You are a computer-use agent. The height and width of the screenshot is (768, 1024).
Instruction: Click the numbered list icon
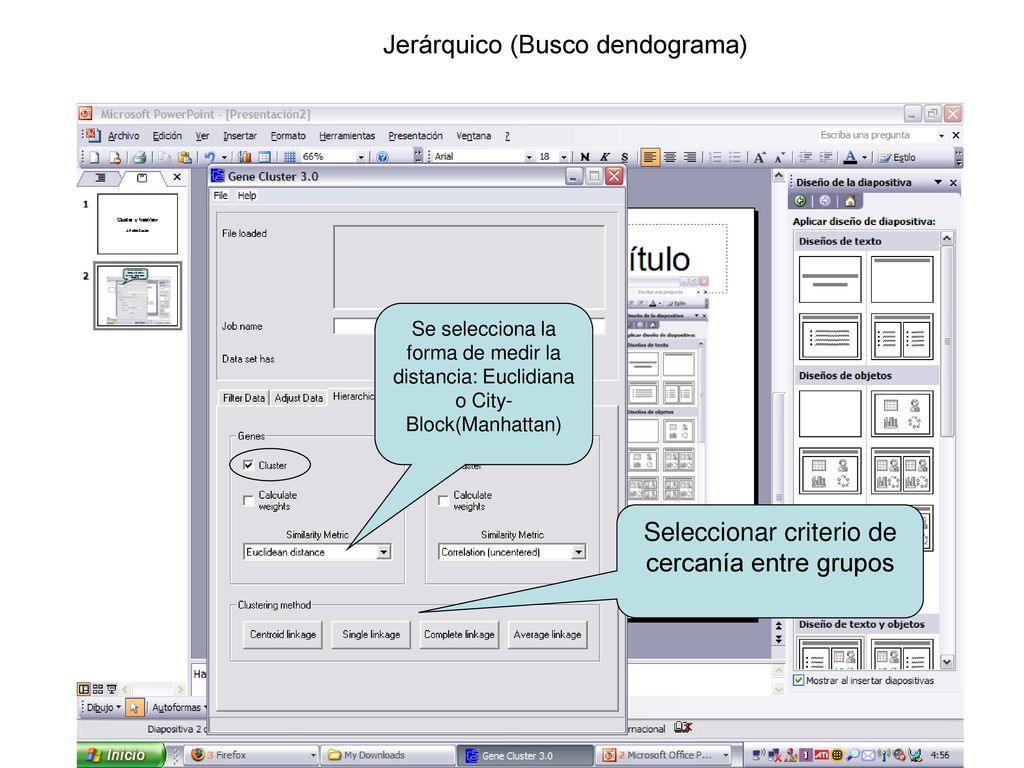pos(715,157)
